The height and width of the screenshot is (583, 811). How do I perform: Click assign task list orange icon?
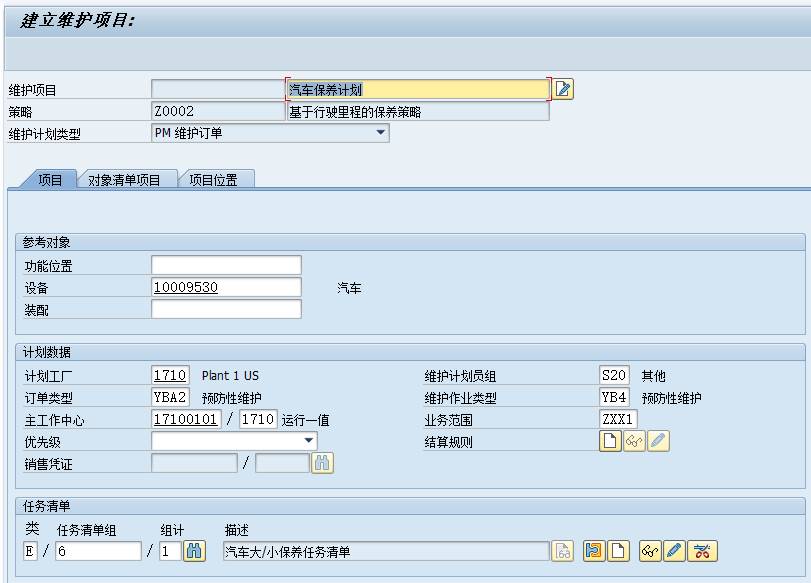(594, 551)
